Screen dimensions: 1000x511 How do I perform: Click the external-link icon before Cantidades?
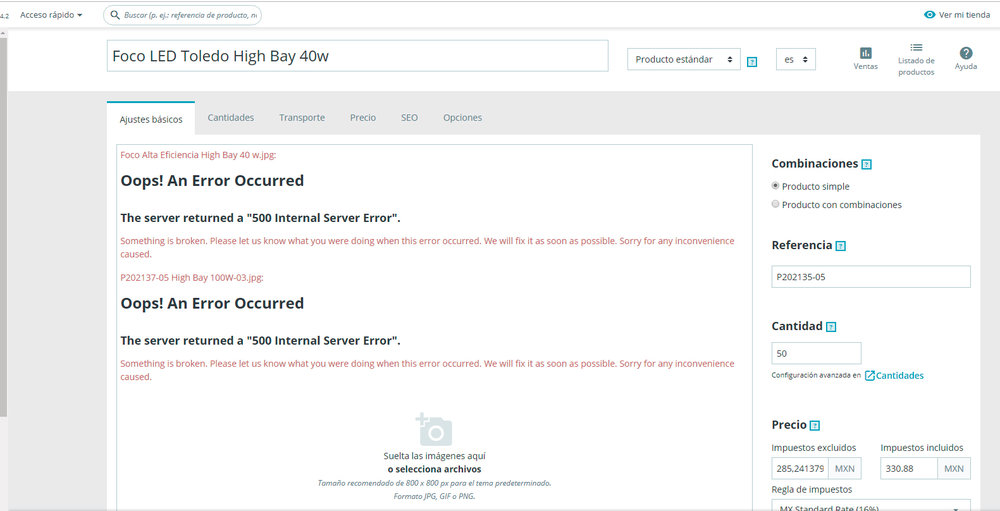pyautogui.click(x=869, y=376)
